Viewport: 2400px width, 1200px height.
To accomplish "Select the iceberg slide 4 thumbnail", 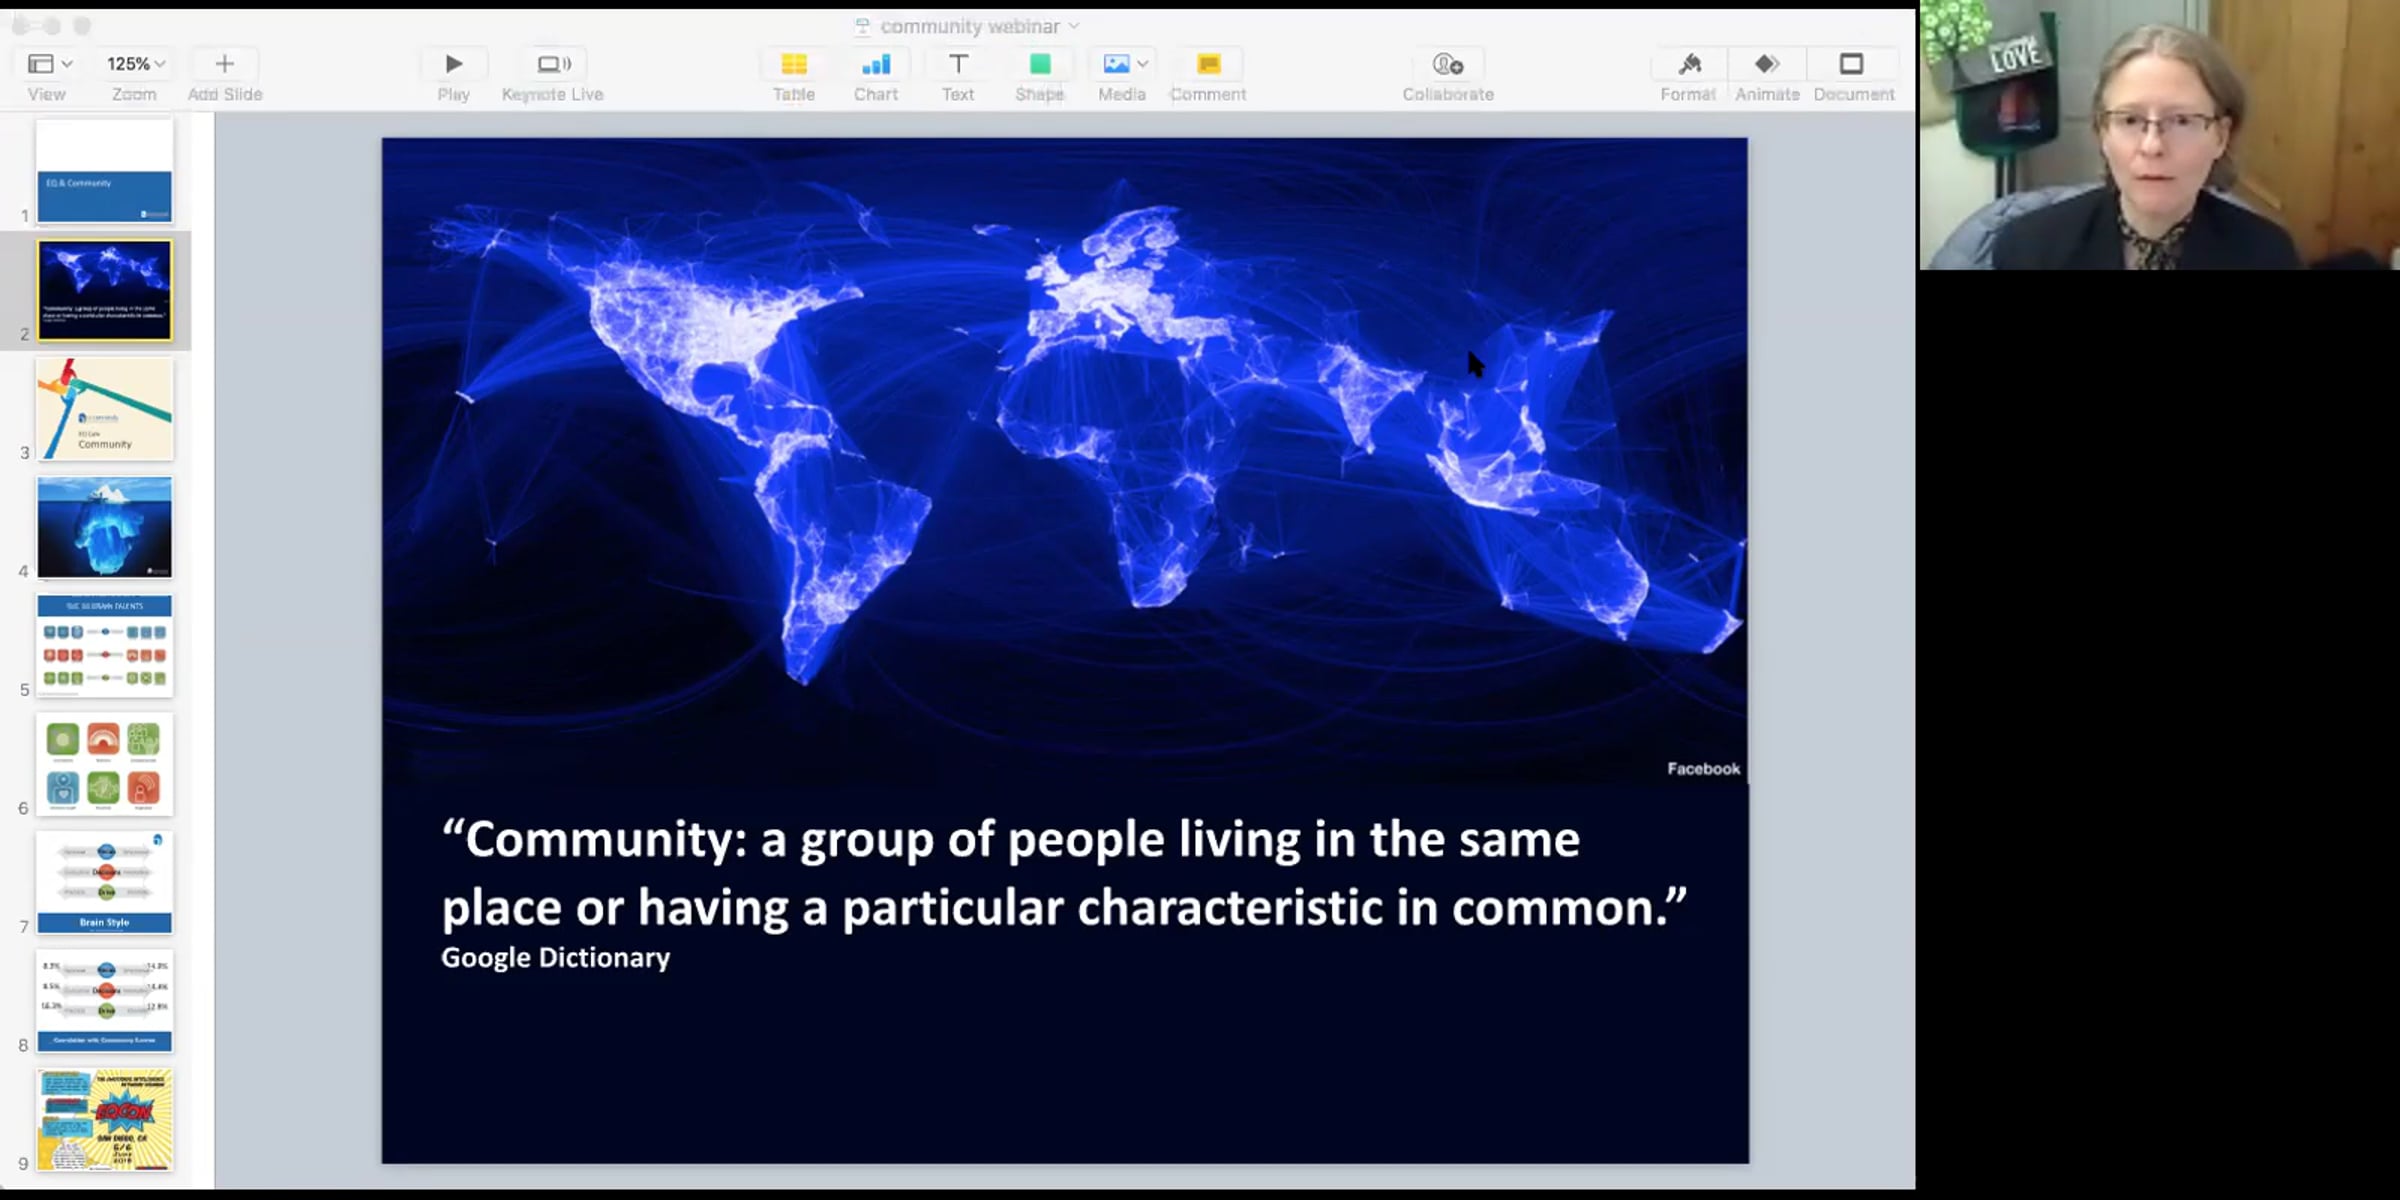I will (105, 528).
